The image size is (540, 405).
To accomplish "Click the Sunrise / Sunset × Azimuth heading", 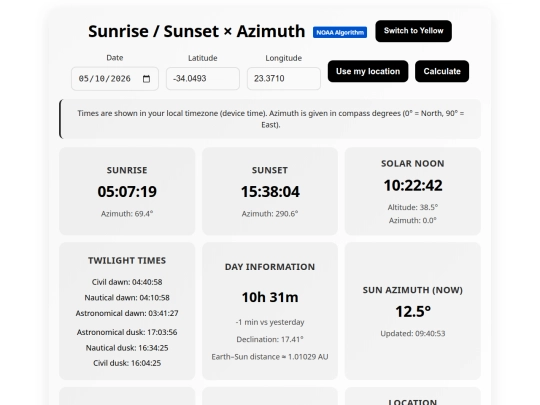I will (x=197, y=31).
